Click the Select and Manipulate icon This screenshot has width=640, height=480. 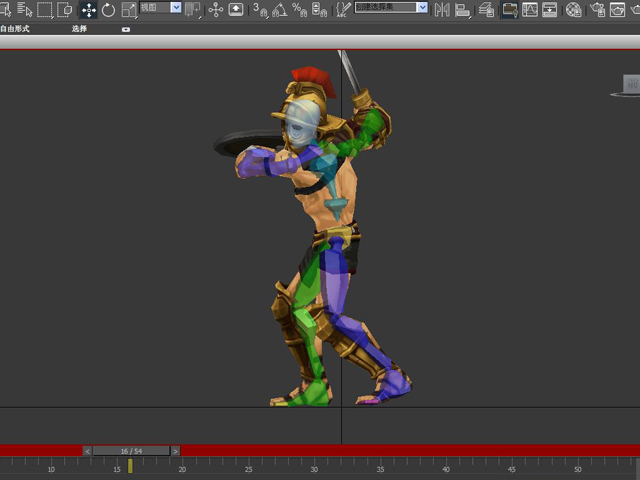(x=216, y=9)
